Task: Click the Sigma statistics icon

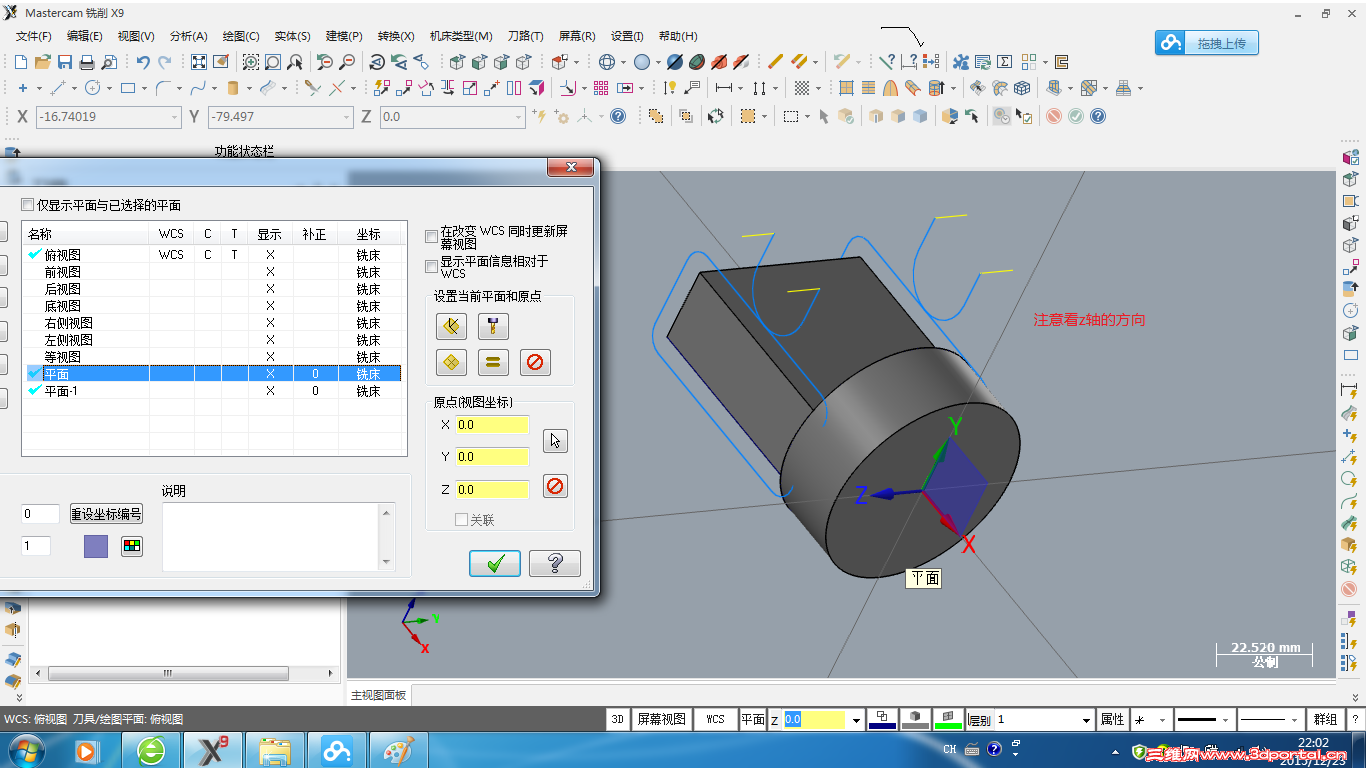Action: [1005, 62]
